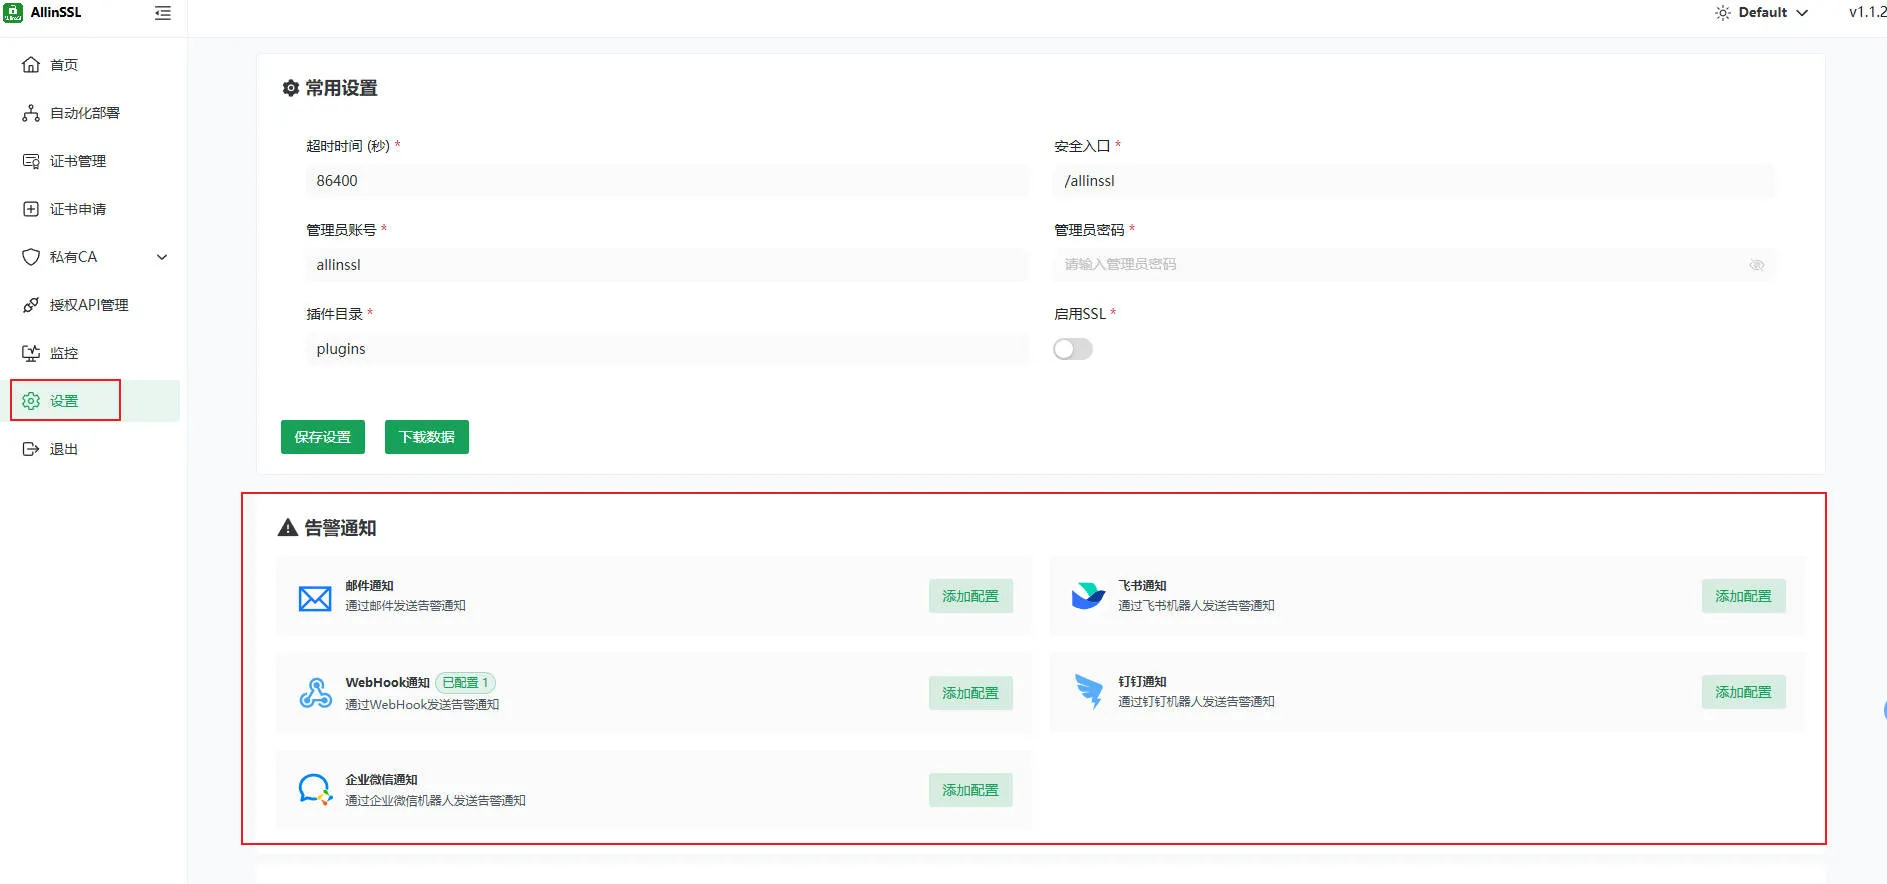Click the 保存设置 button
This screenshot has width=1887, height=884.
323,437
